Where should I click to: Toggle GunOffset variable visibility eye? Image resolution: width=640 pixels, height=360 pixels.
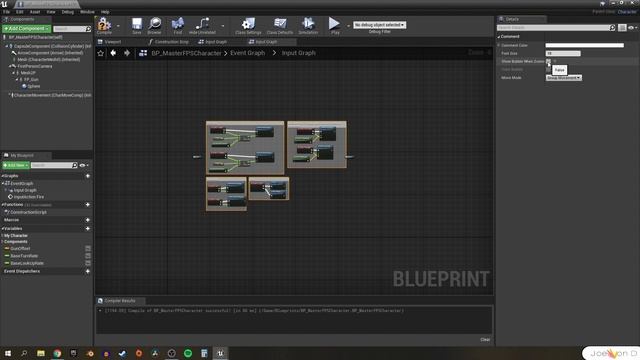[88, 249]
